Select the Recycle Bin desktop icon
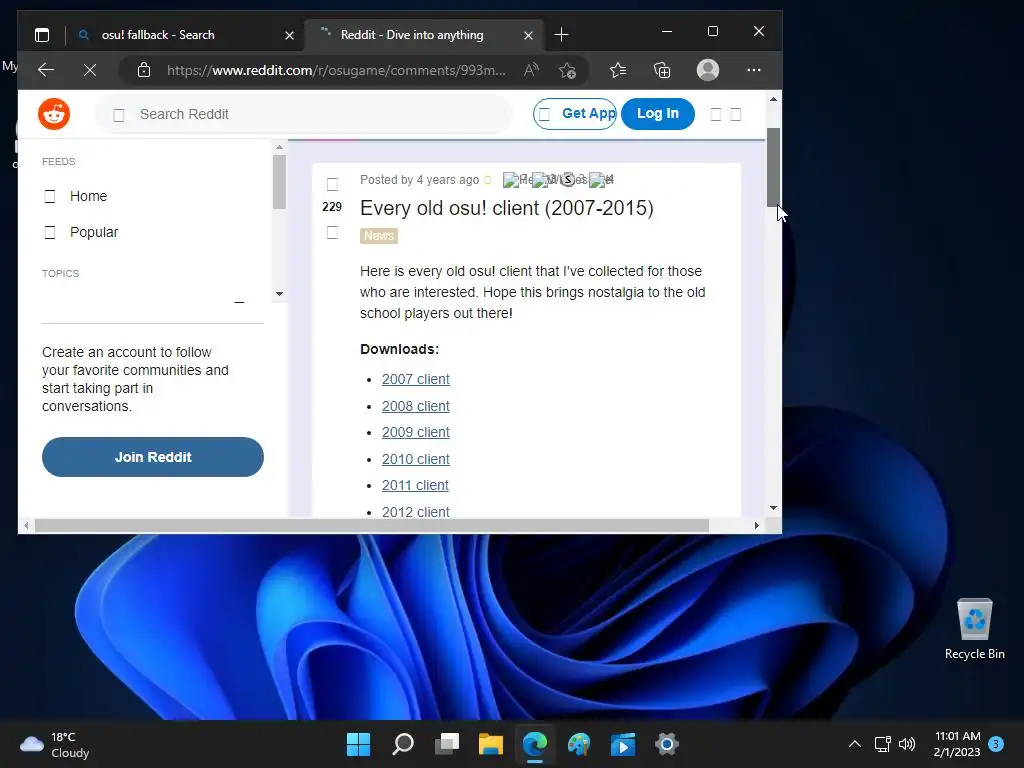 [x=974, y=629]
